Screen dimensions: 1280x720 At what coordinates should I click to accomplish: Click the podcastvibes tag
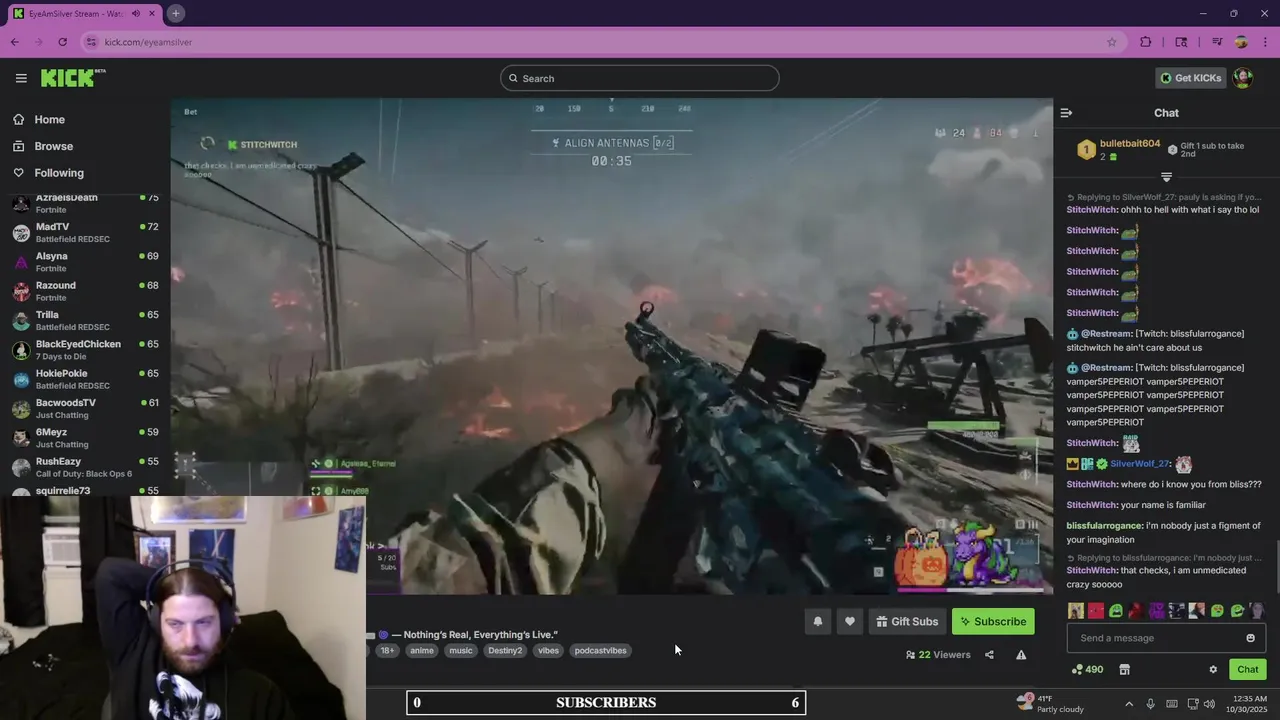[x=600, y=651]
